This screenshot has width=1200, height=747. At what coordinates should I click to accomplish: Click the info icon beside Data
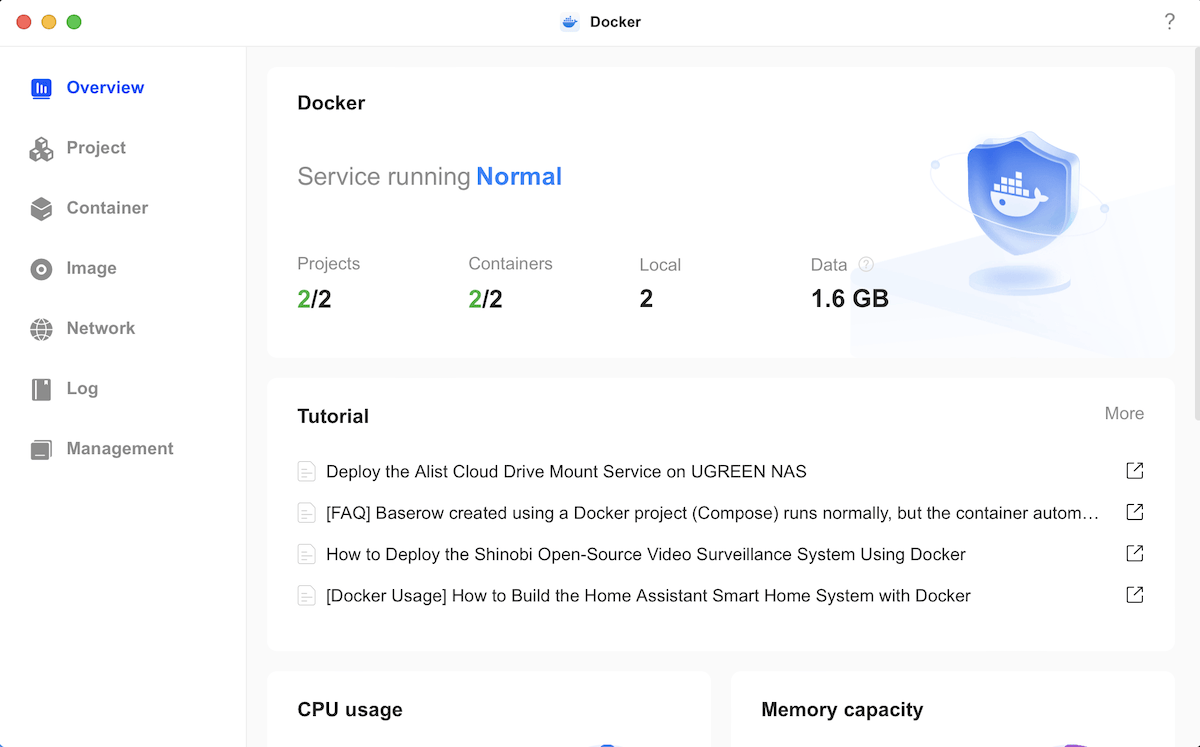click(866, 265)
